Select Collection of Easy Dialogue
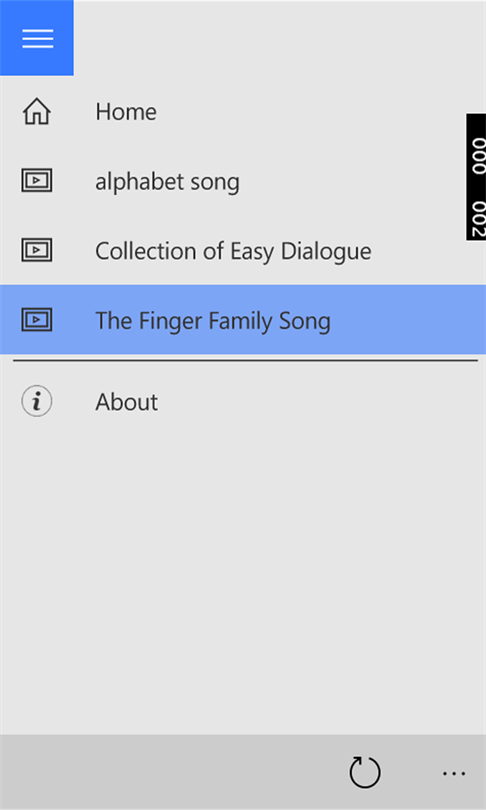This screenshot has width=486, height=810. click(233, 252)
